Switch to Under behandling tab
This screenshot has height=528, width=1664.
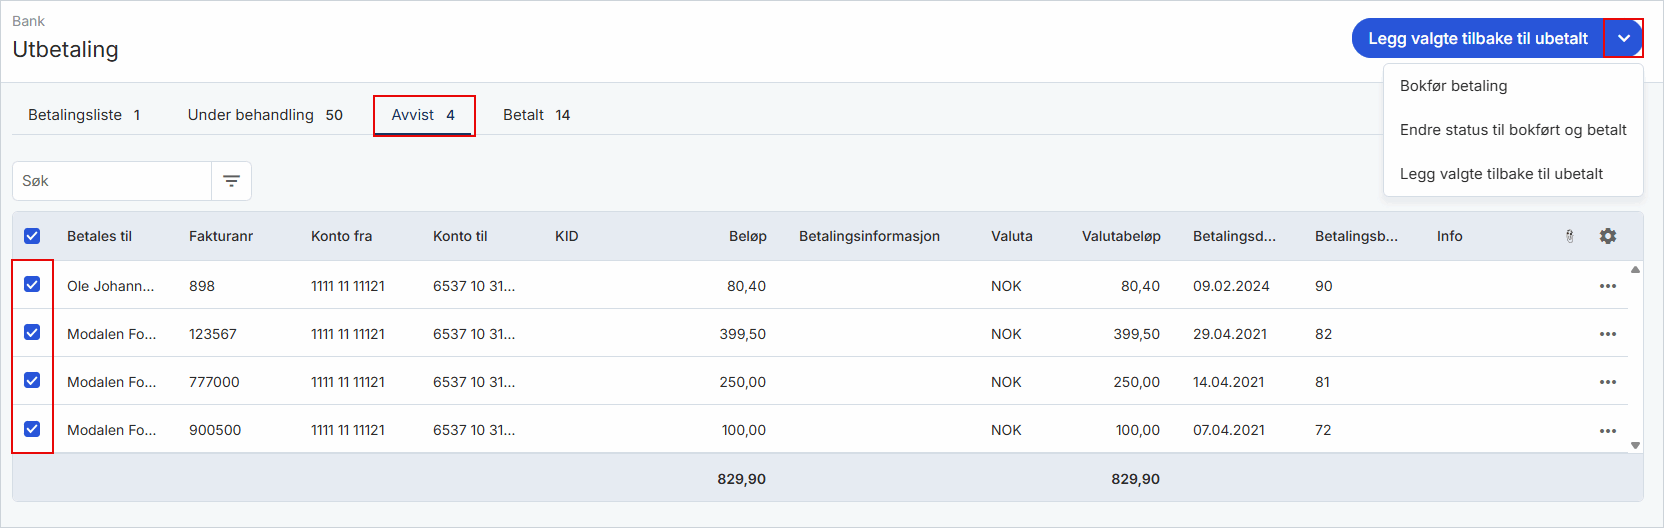tap(265, 115)
